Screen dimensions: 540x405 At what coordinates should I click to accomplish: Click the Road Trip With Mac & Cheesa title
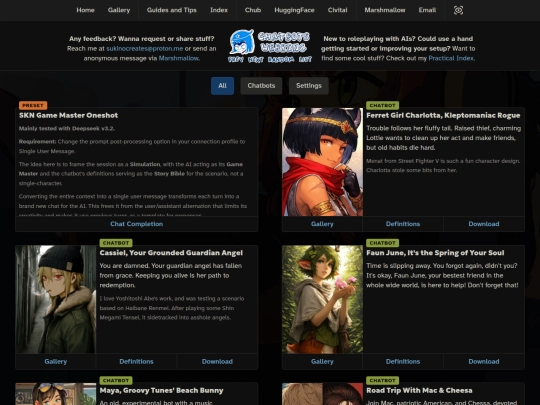[x=419, y=391]
